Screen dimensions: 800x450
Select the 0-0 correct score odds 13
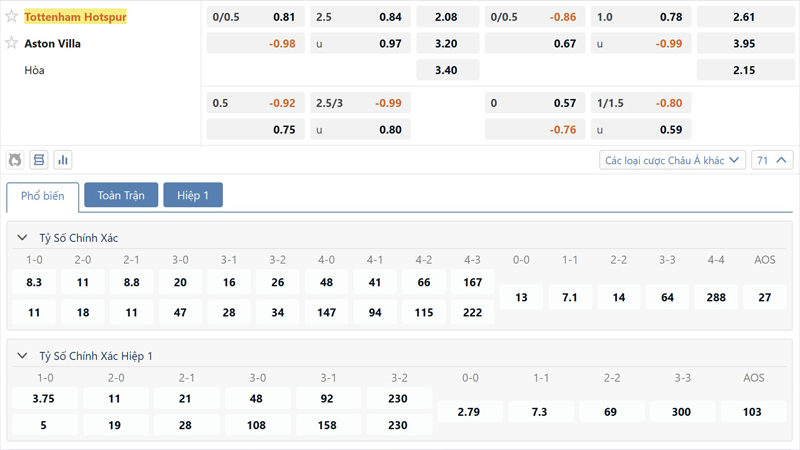(x=521, y=297)
